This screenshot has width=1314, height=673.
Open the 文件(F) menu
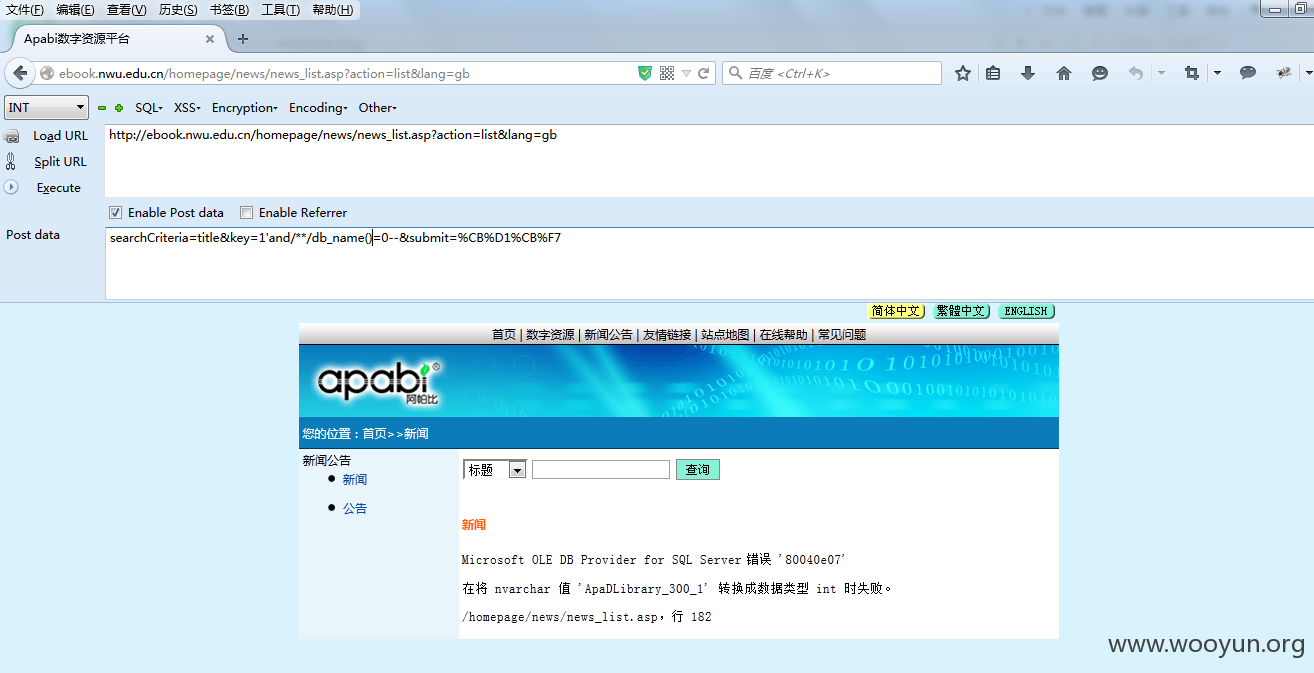pyautogui.click(x=25, y=10)
